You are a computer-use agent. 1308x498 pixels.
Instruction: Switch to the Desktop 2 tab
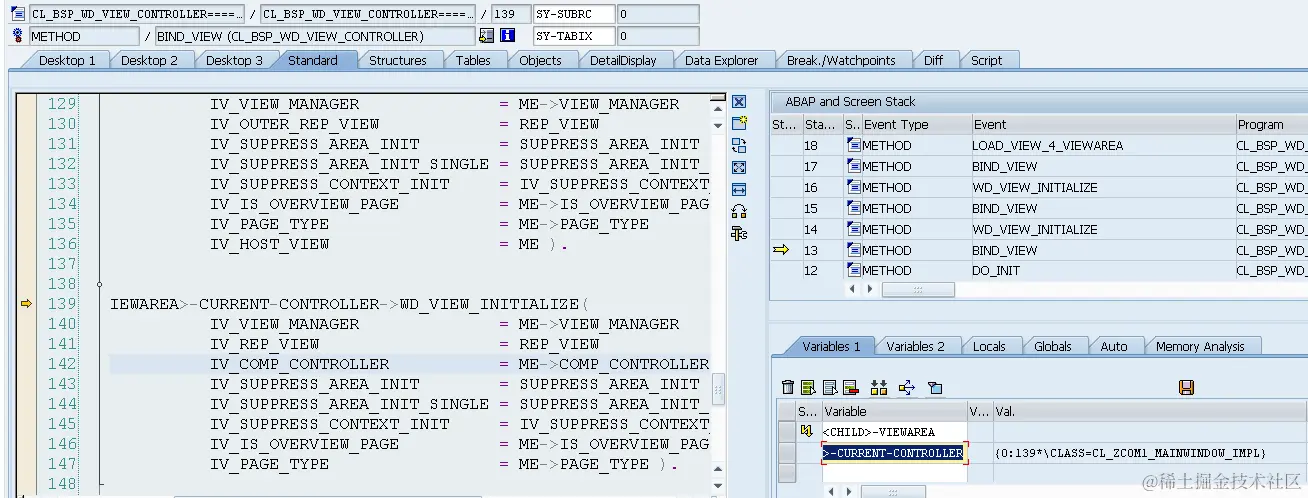tap(149, 60)
